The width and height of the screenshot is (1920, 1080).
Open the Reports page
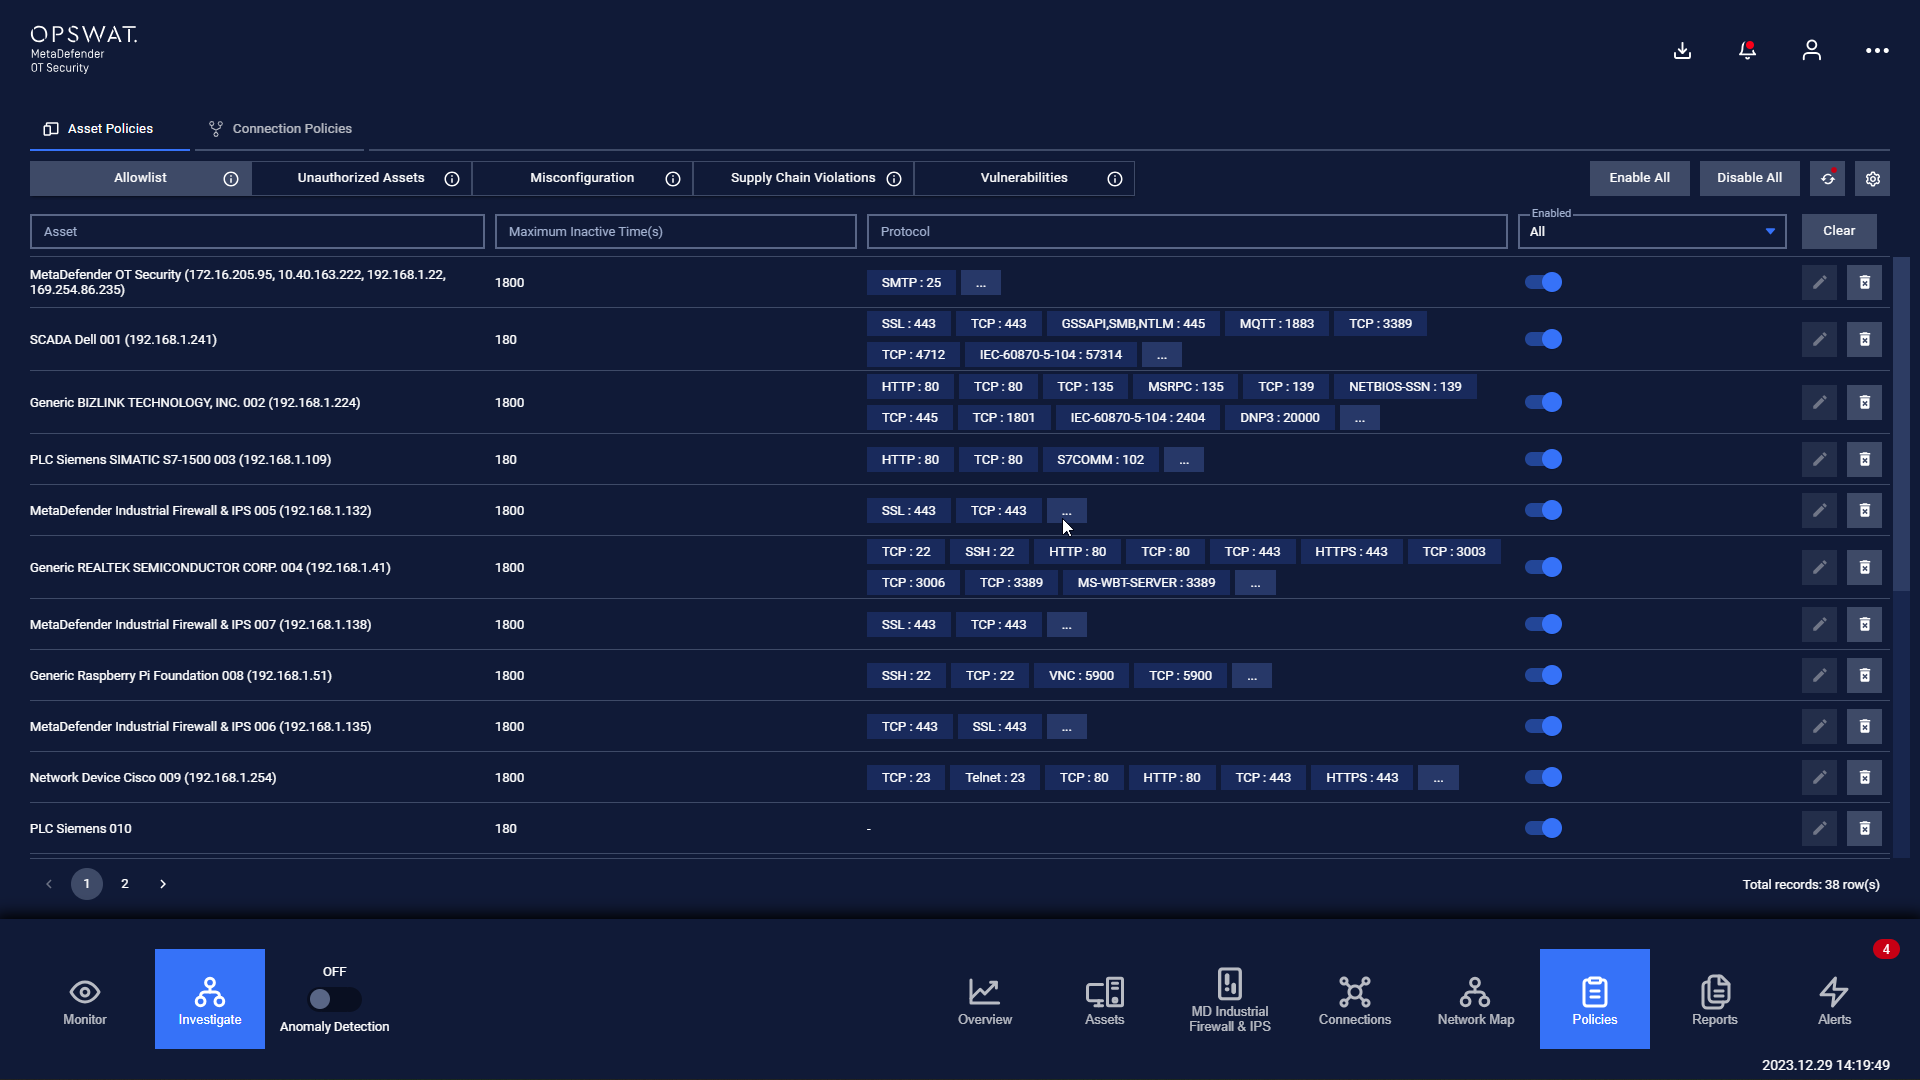click(x=1715, y=999)
